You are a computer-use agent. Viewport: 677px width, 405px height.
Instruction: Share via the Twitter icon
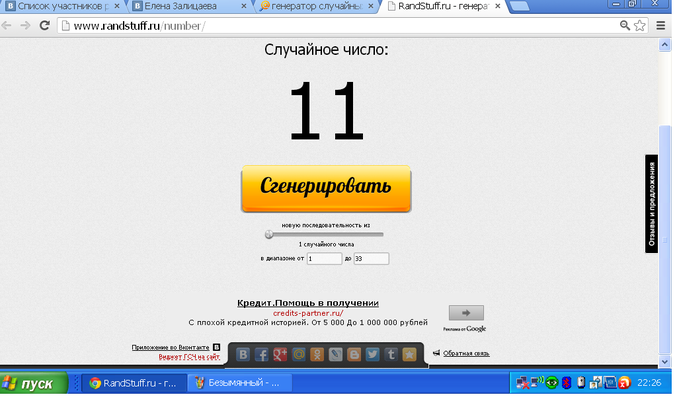pos(372,354)
